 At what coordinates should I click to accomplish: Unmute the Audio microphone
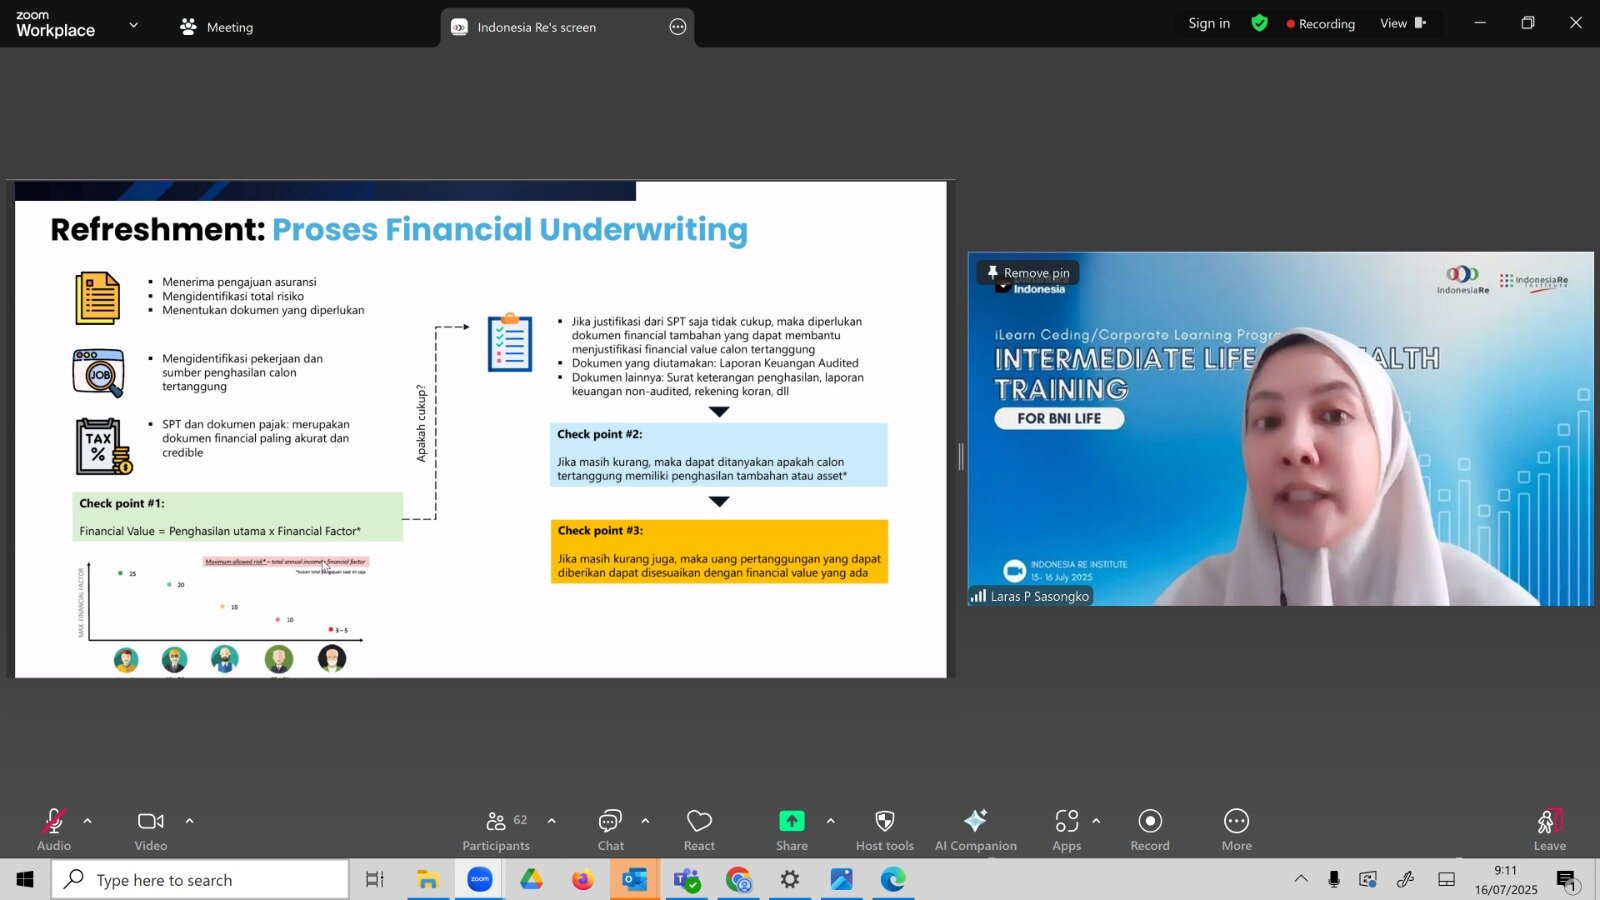pos(54,831)
